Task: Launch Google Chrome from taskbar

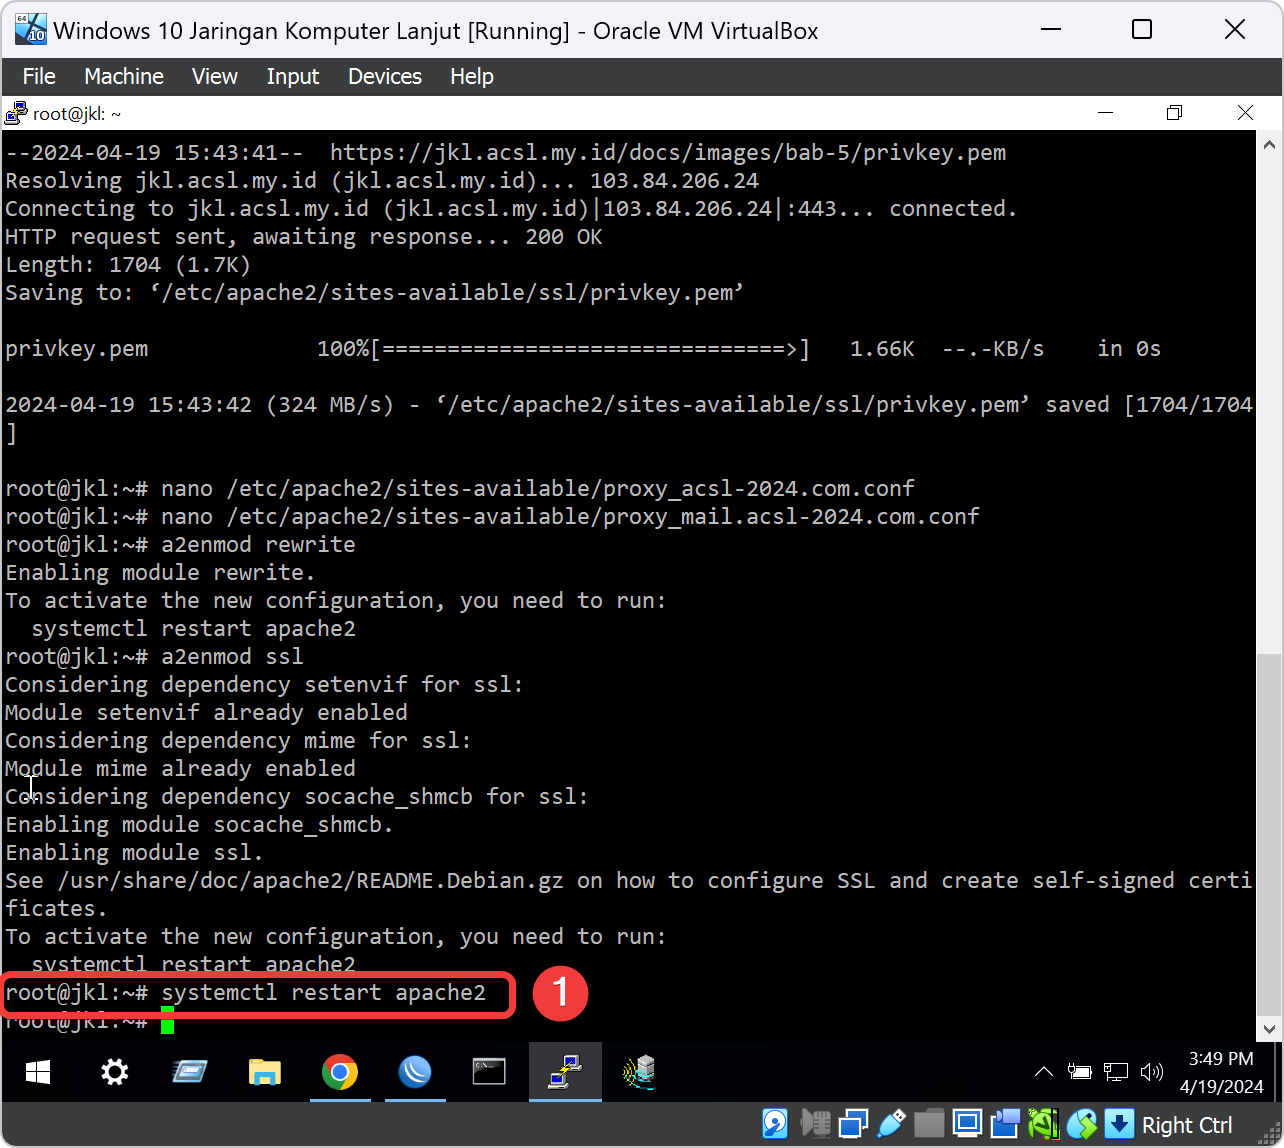Action: pos(340,1073)
